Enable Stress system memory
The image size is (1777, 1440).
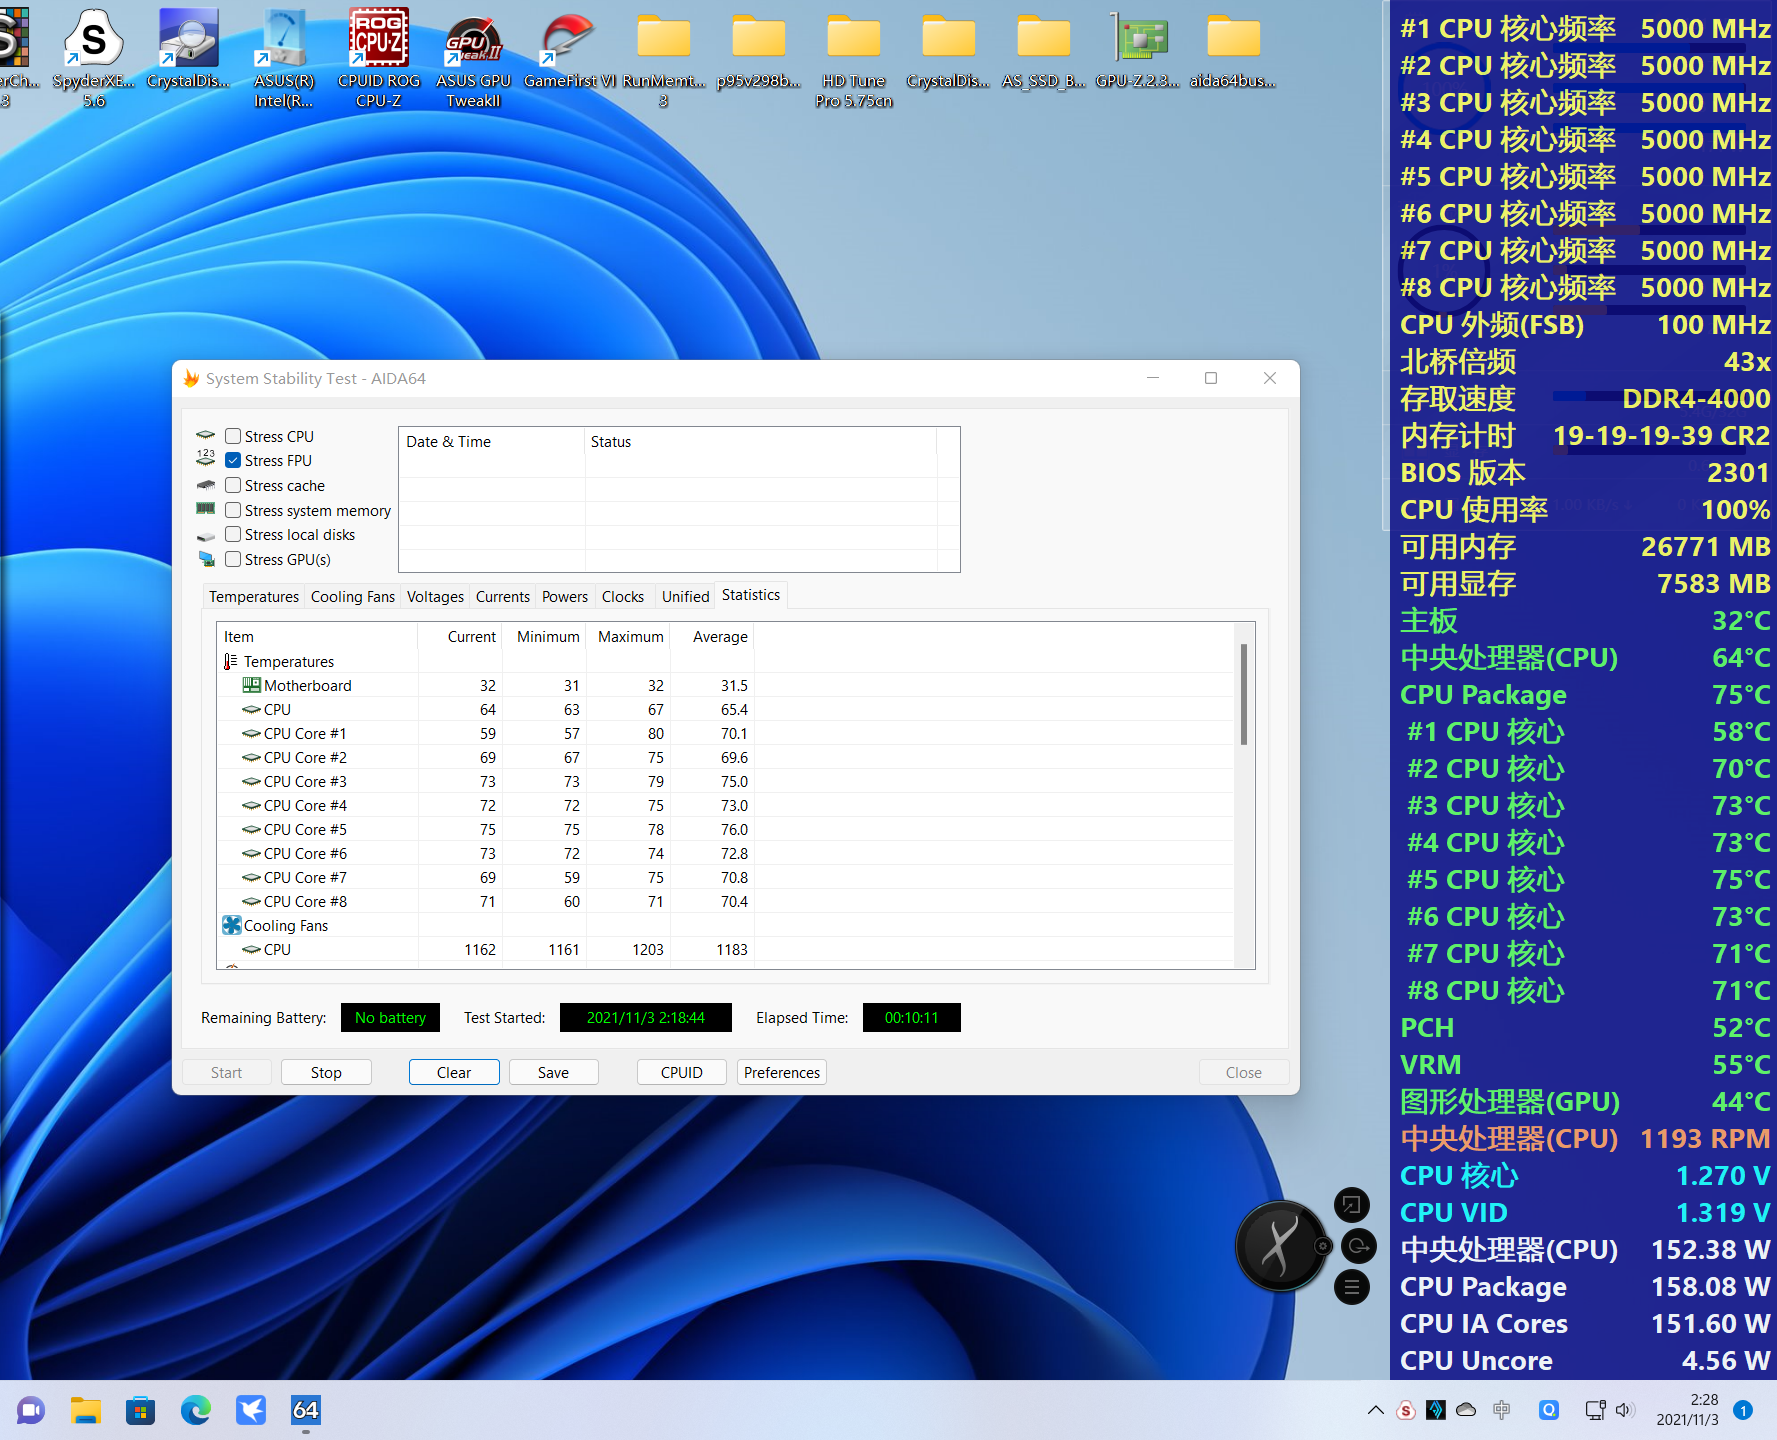233,510
